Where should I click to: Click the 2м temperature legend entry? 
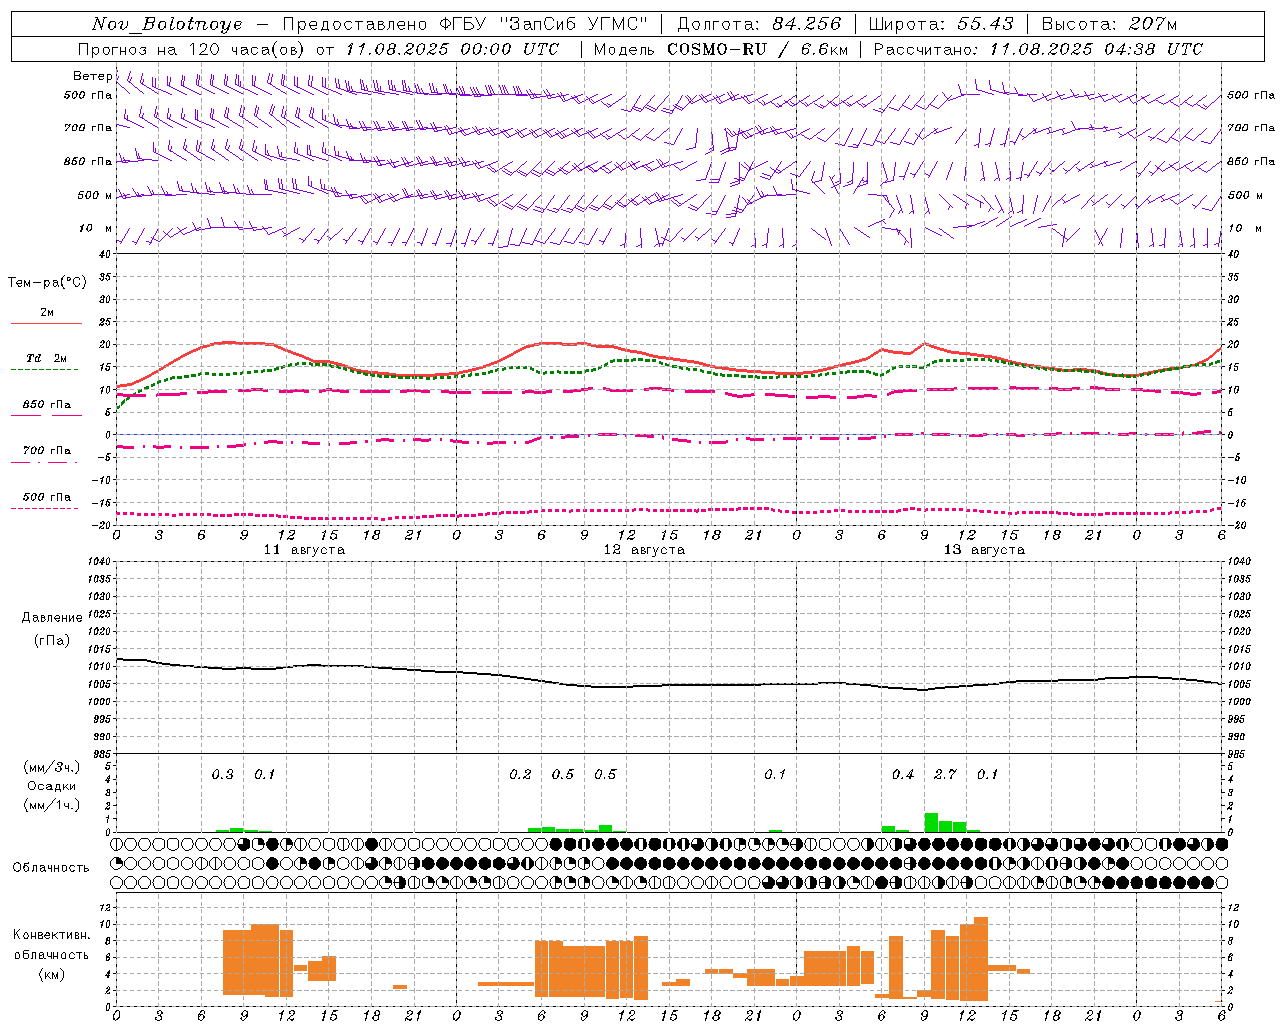[47, 313]
